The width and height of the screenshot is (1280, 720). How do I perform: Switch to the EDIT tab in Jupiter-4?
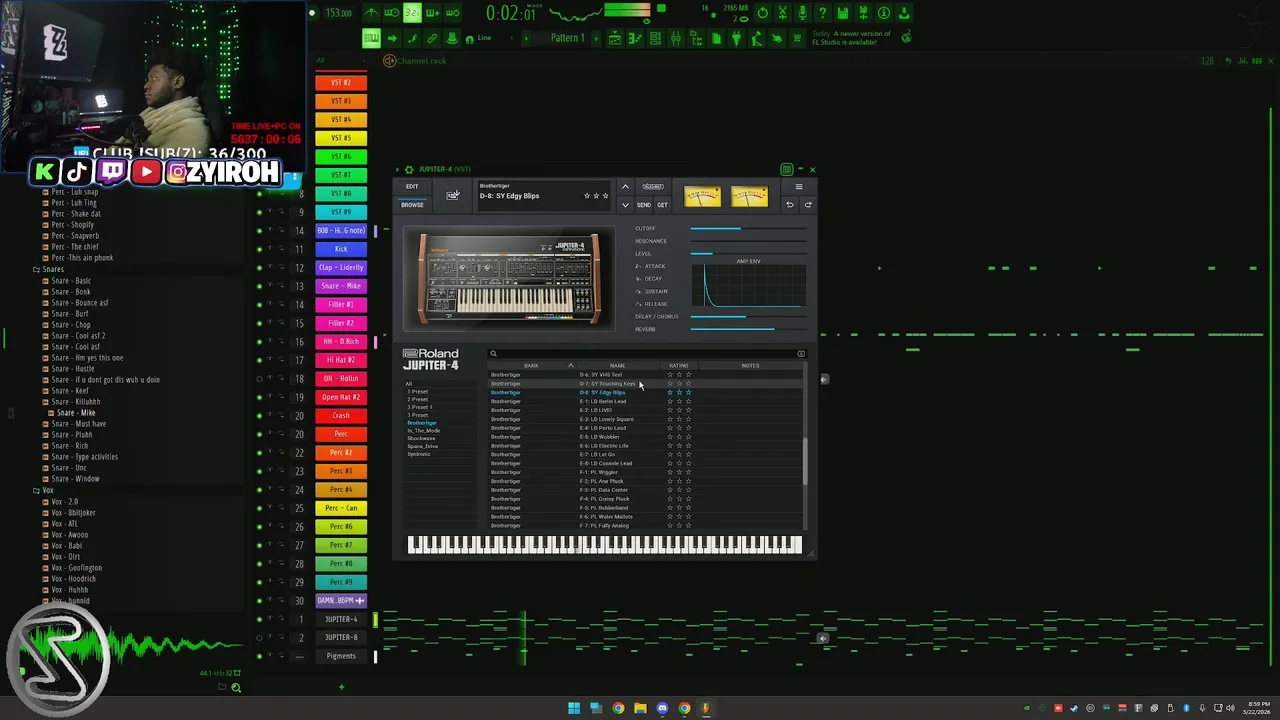coord(412,186)
